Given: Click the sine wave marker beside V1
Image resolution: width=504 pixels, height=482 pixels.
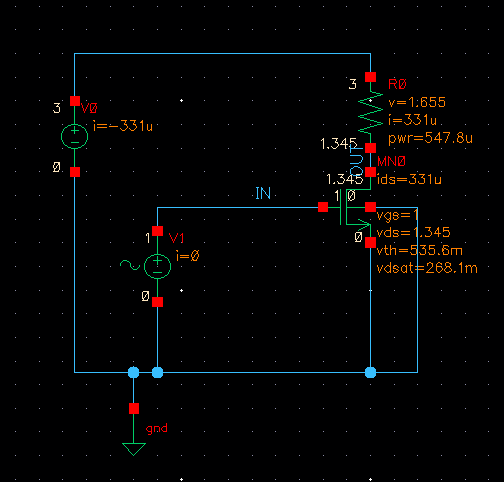Looking at the screenshot, I should click(130, 265).
